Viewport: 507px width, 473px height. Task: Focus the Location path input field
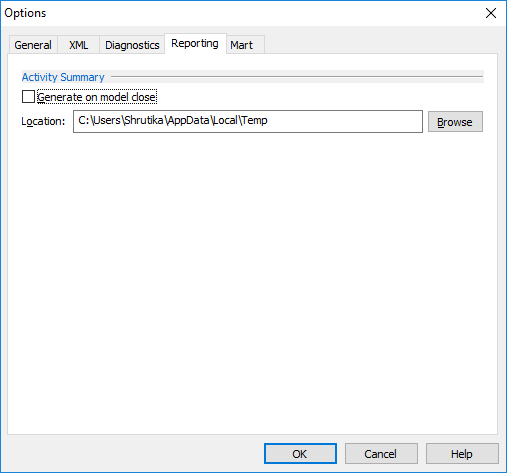(x=248, y=121)
